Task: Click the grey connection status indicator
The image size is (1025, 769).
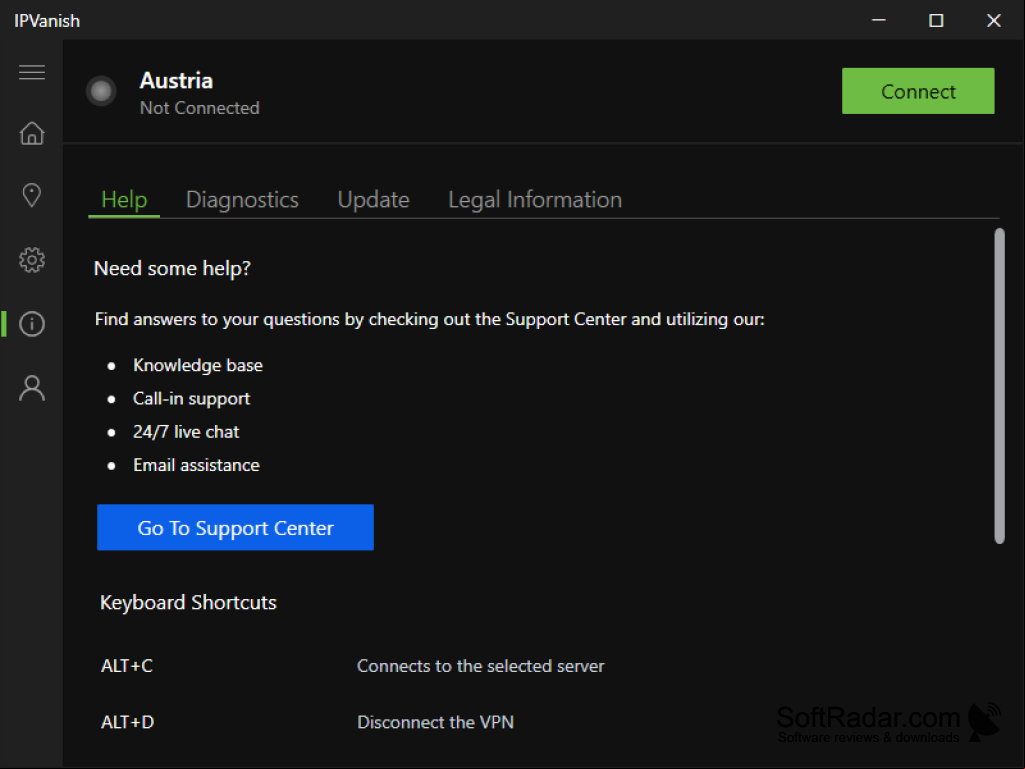Action: [x=101, y=91]
